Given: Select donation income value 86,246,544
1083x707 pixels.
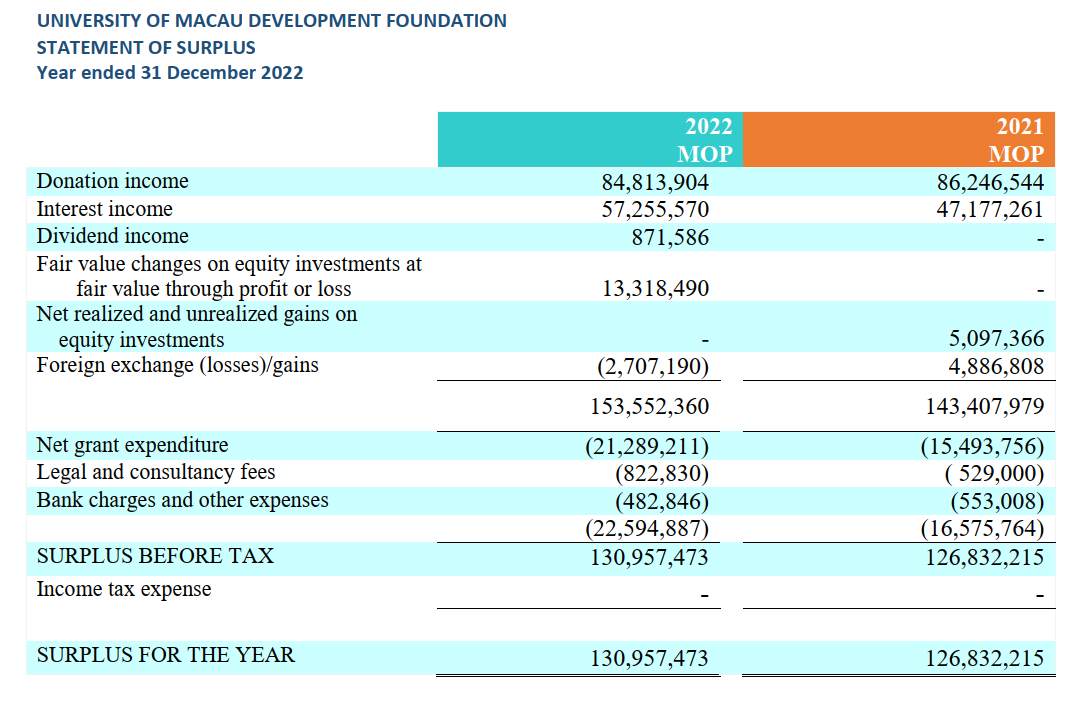Looking at the screenshot, I should tap(990, 182).
